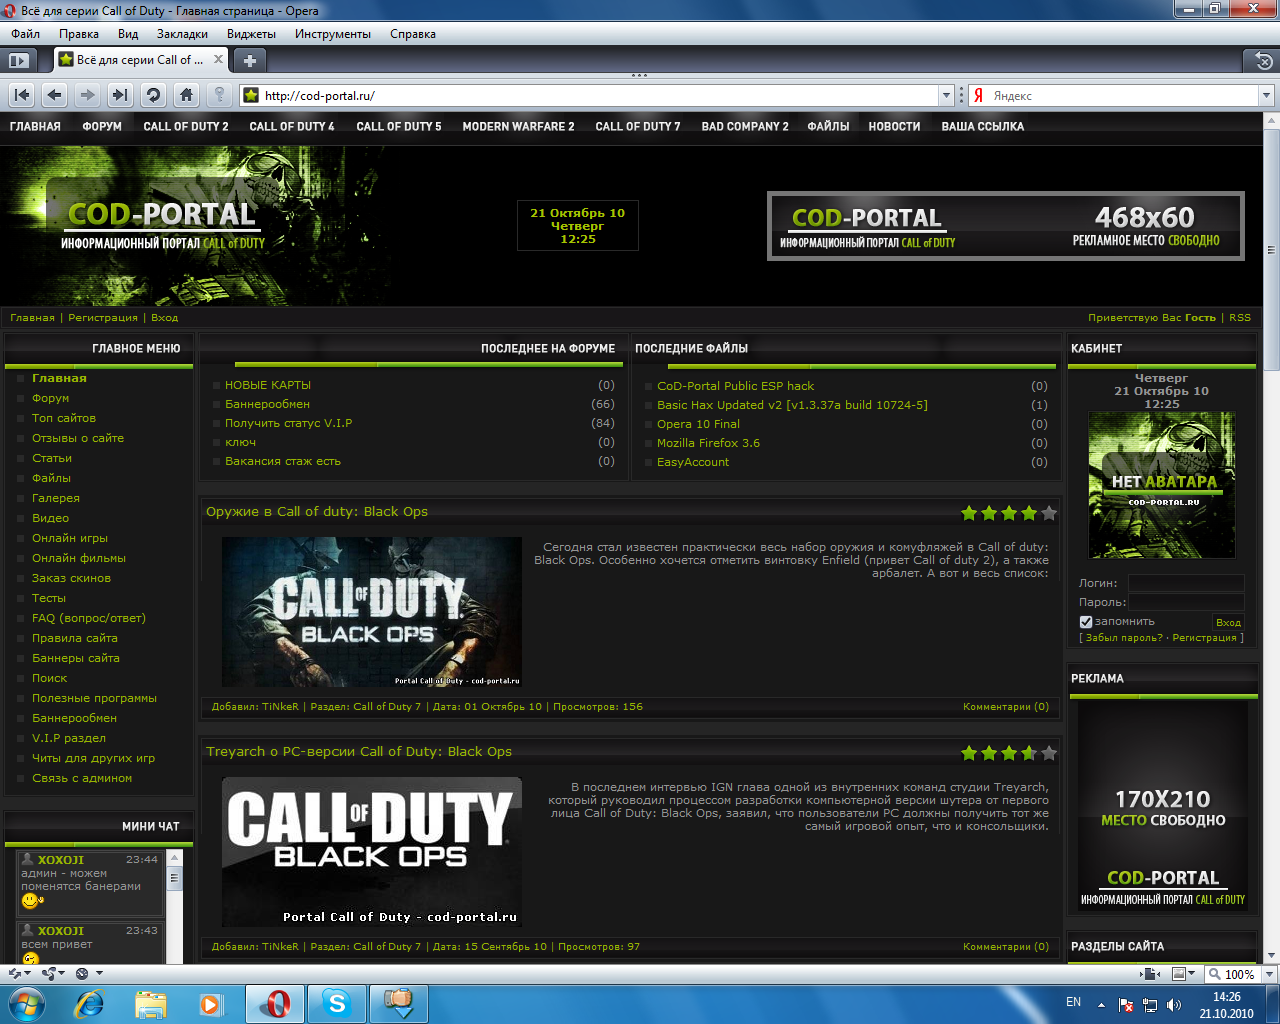Open 'Читы для других игр' menu link
The height and width of the screenshot is (1024, 1280).
(93, 758)
